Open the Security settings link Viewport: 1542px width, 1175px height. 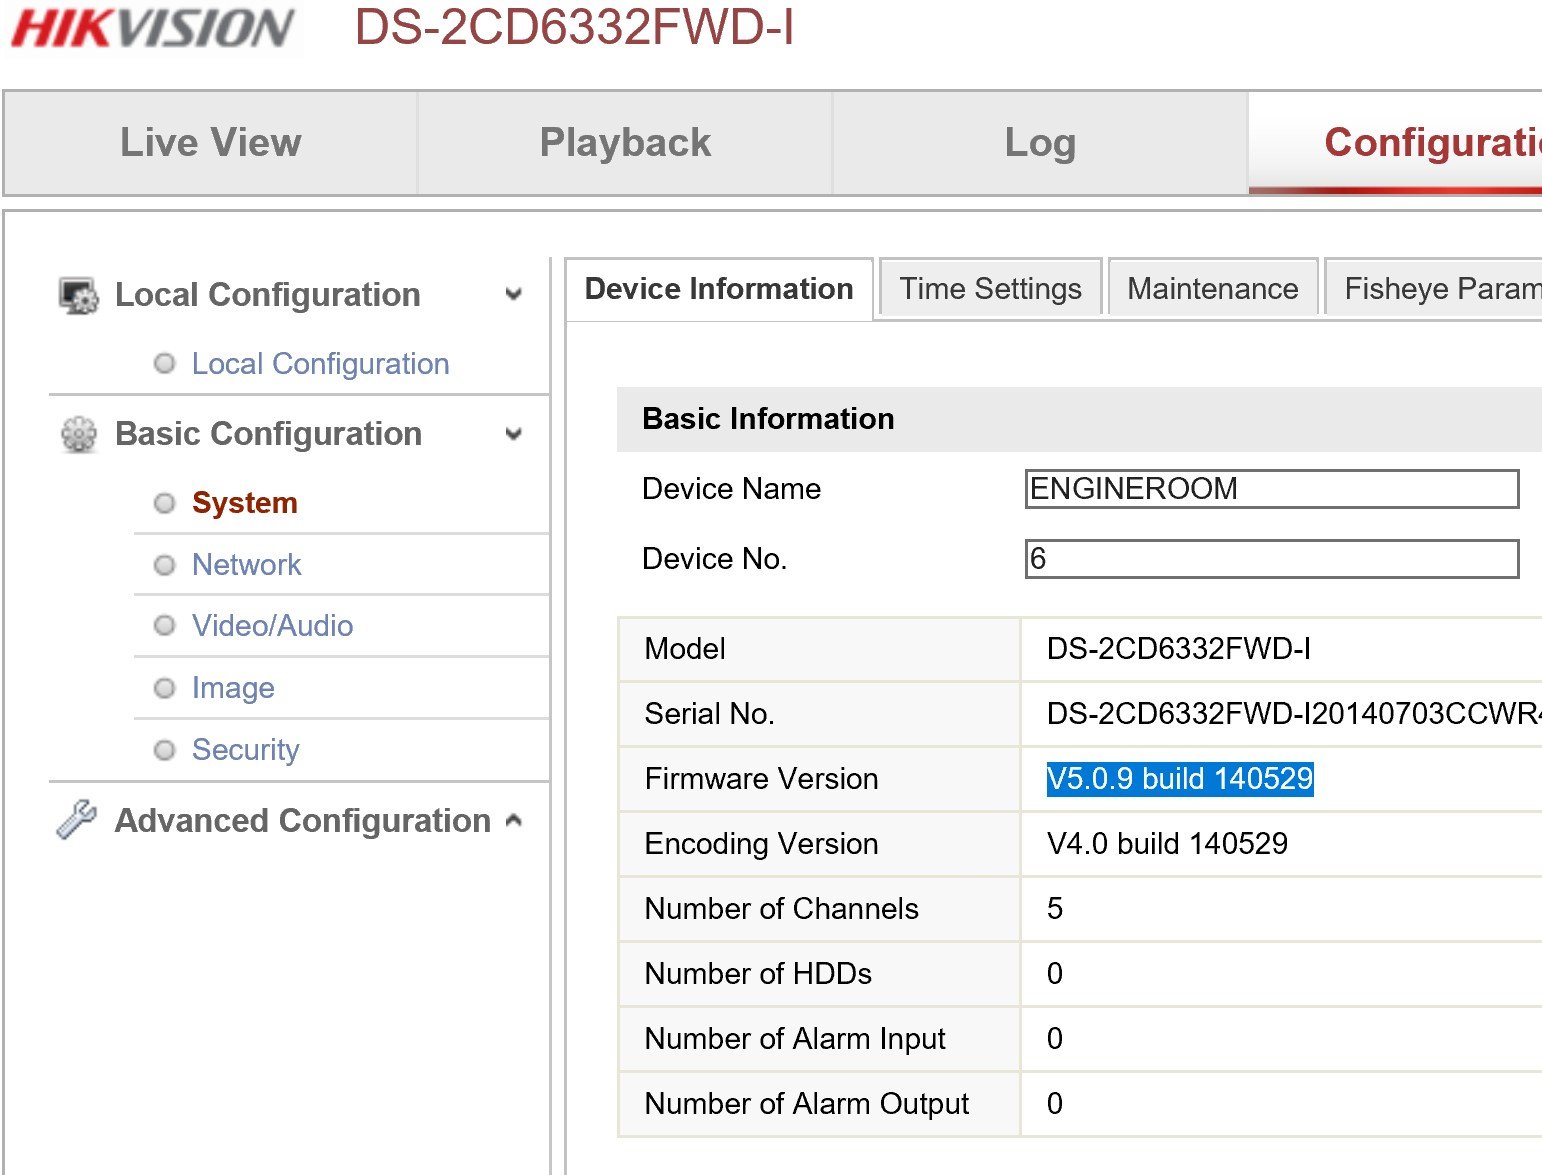[x=245, y=750]
